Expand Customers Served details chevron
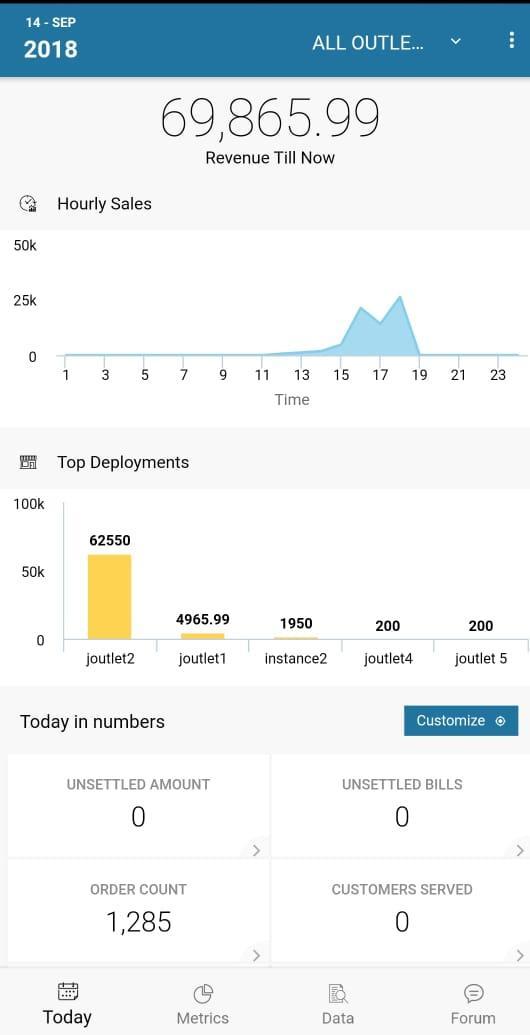Screen dimensions: 530x1035 click(520, 955)
